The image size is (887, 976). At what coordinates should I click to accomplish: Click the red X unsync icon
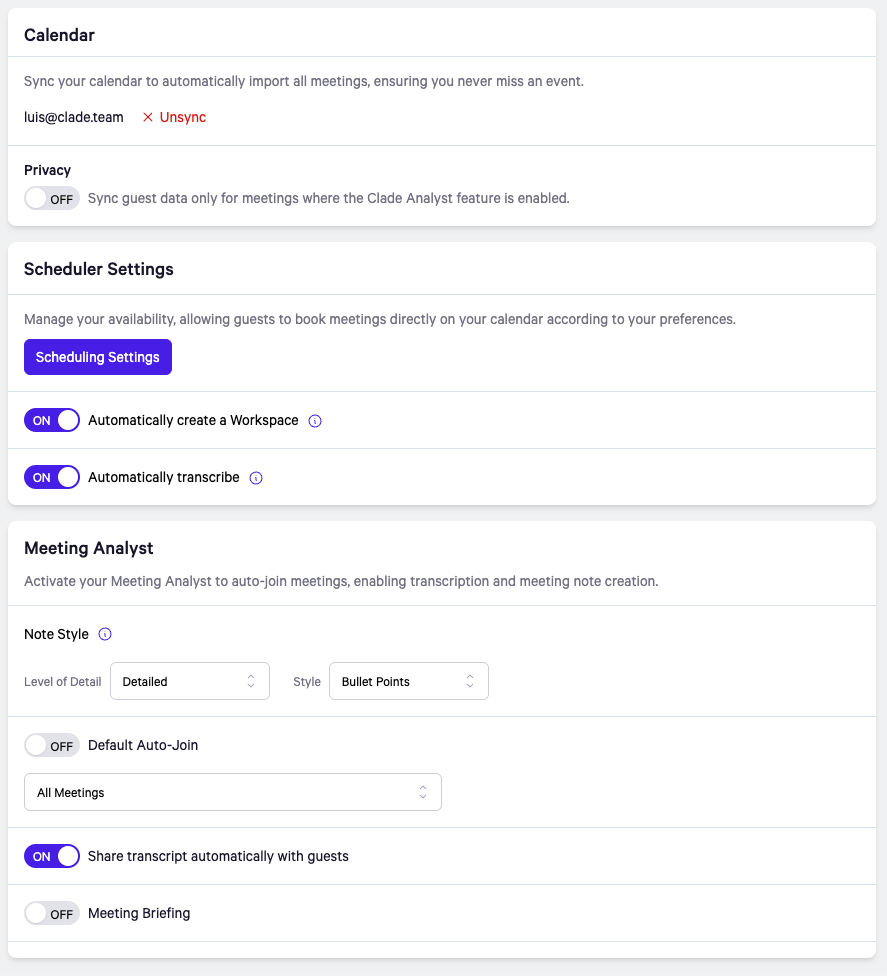[148, 118]
